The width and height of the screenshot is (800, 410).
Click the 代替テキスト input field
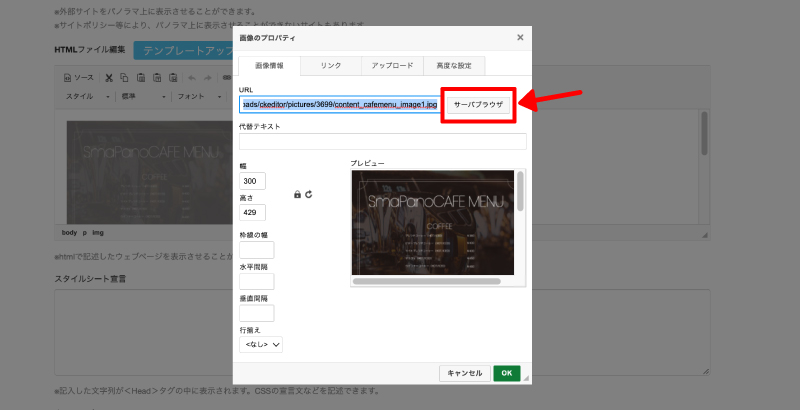(x=382, y=142)
